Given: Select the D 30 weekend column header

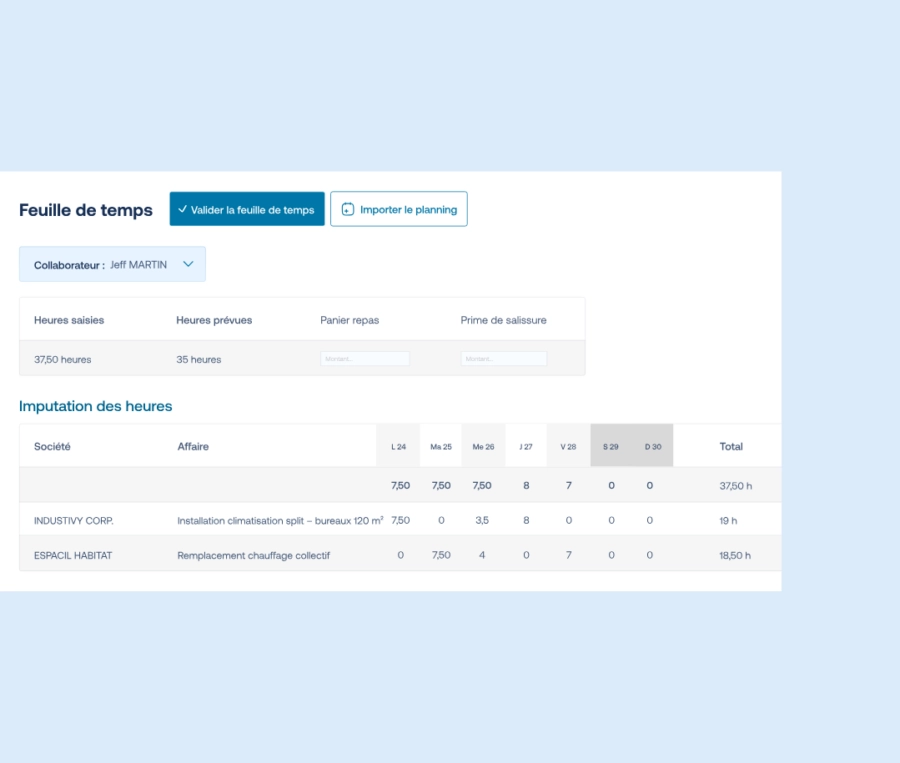Looking at the screenshot, I should point(652,447).
